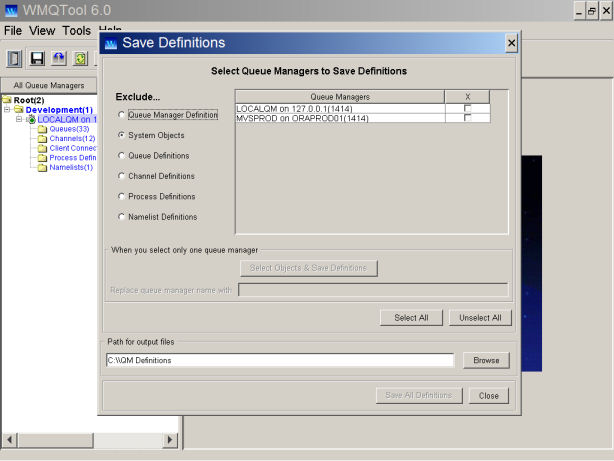
Task: Click the tree panel scrollbar right arrow
Action: [x=170, y=440]
